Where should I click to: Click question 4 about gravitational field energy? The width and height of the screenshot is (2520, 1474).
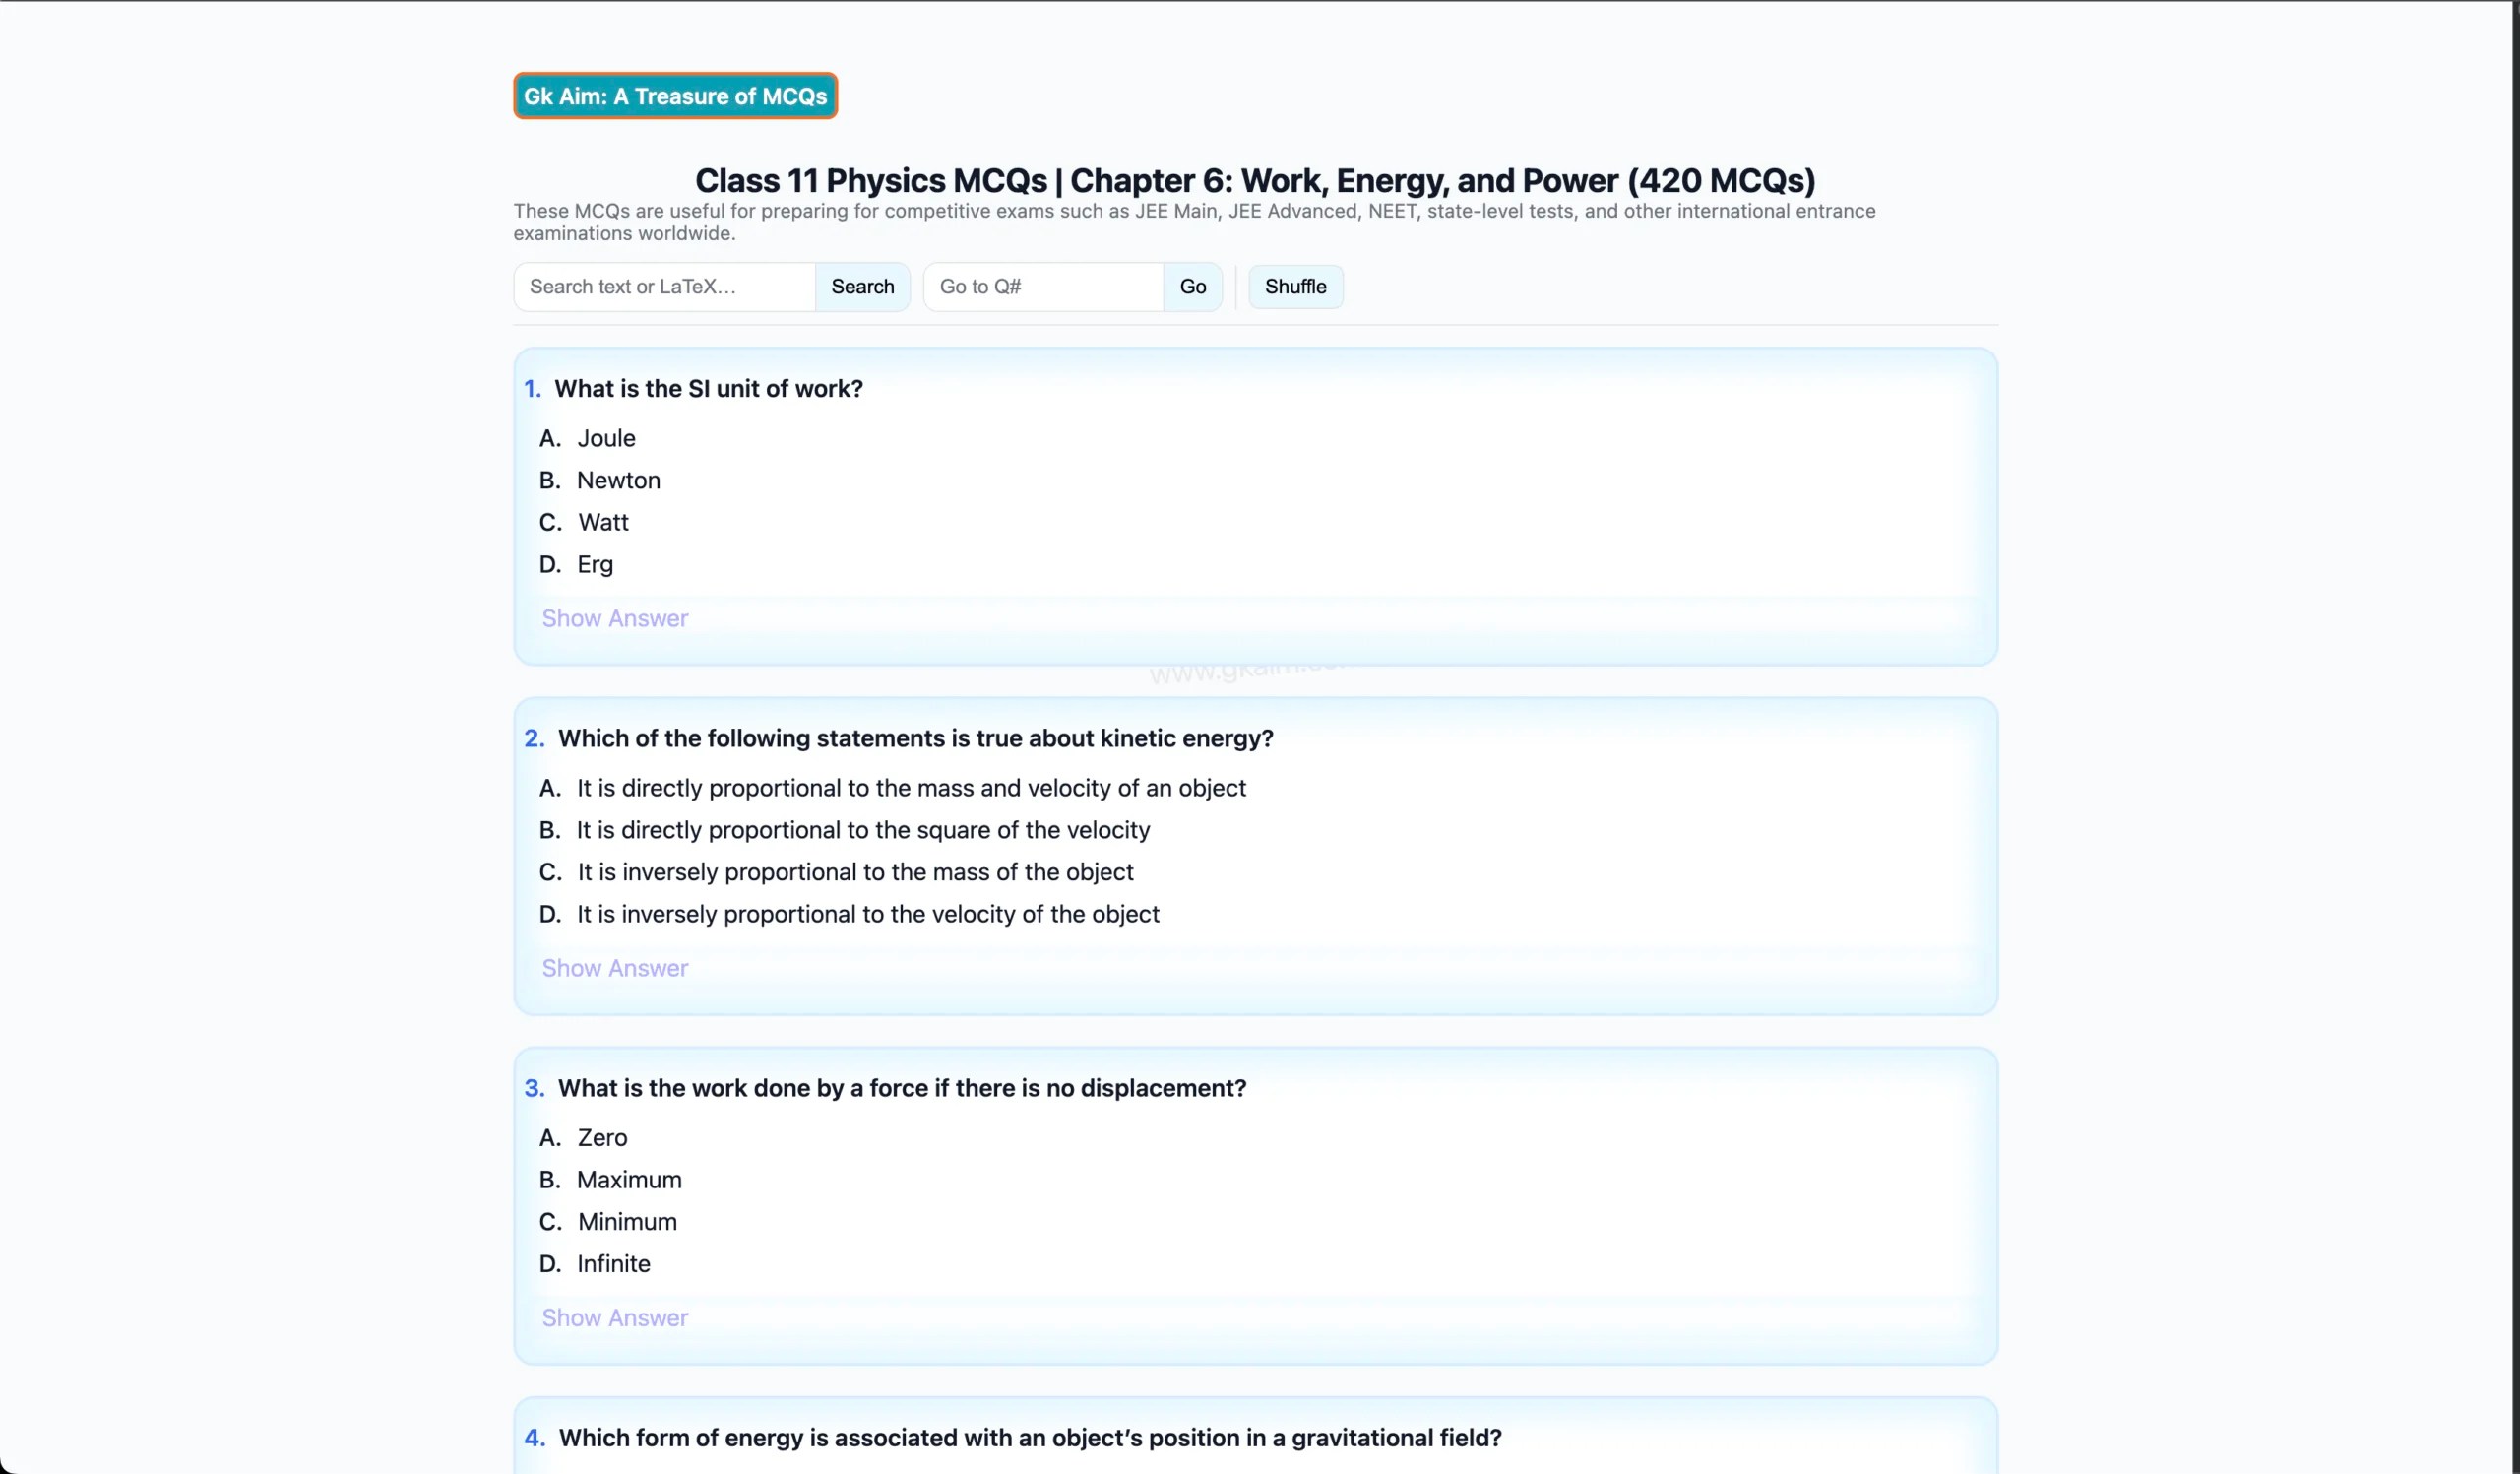click(x=1029, y=1438)
